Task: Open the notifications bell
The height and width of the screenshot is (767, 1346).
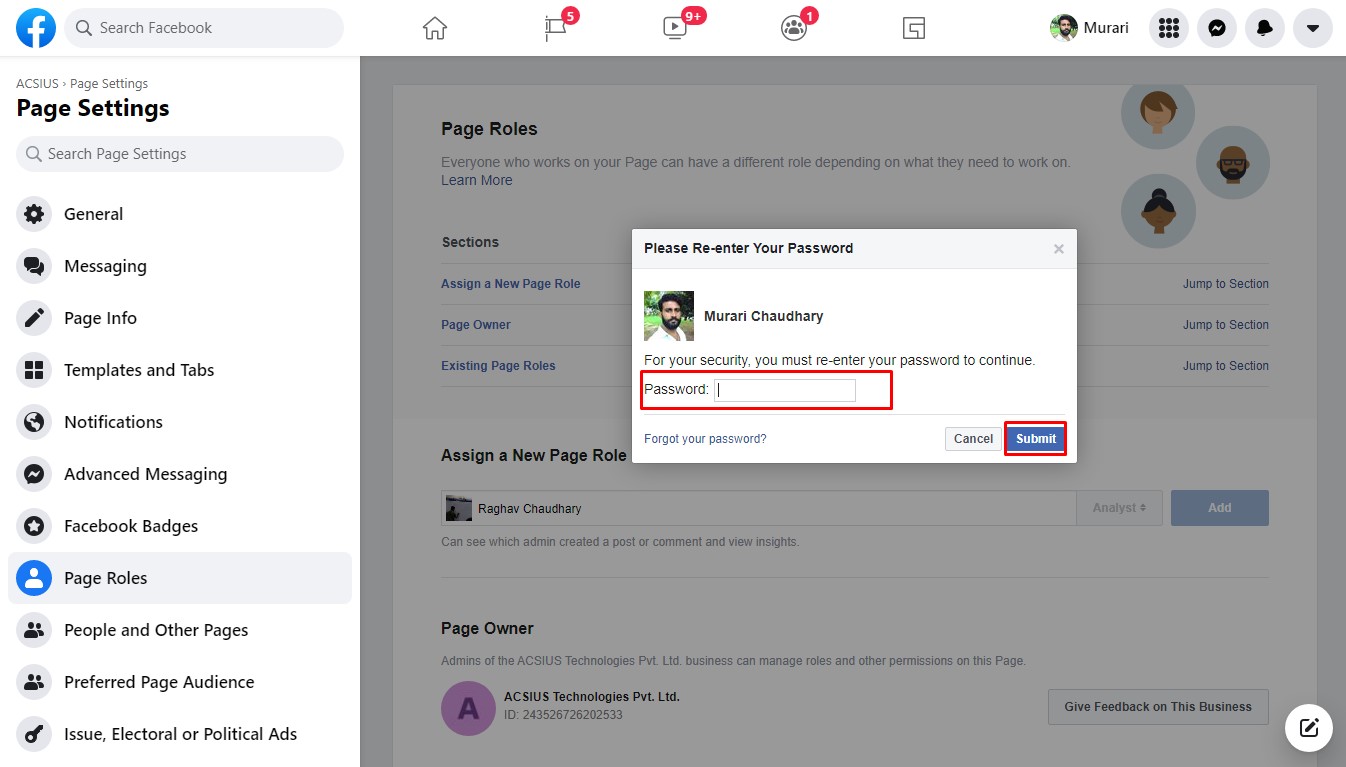Action: (1264, 28)
